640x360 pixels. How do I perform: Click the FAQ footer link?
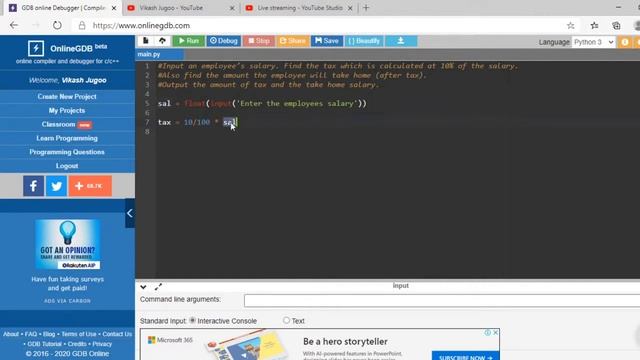pos(31,334)
